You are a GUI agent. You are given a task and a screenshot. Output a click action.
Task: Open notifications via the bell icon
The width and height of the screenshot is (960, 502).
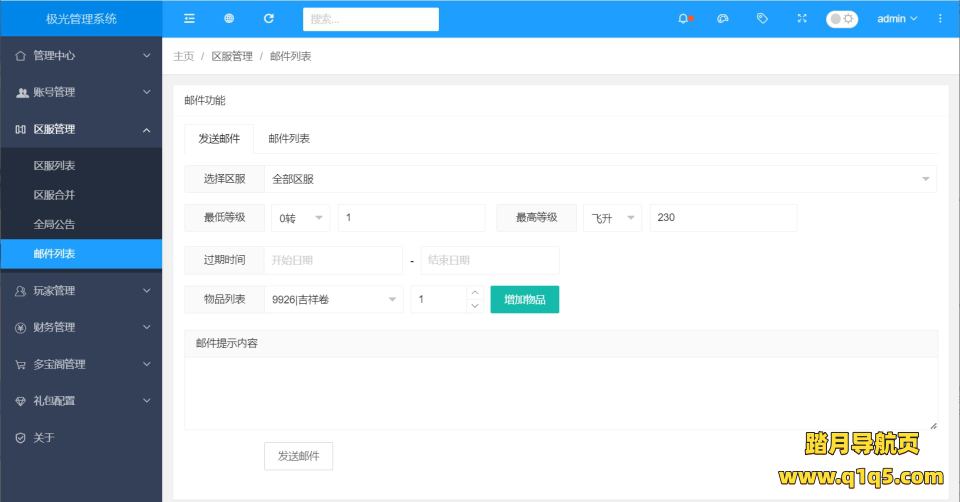[x=684, y=18]
